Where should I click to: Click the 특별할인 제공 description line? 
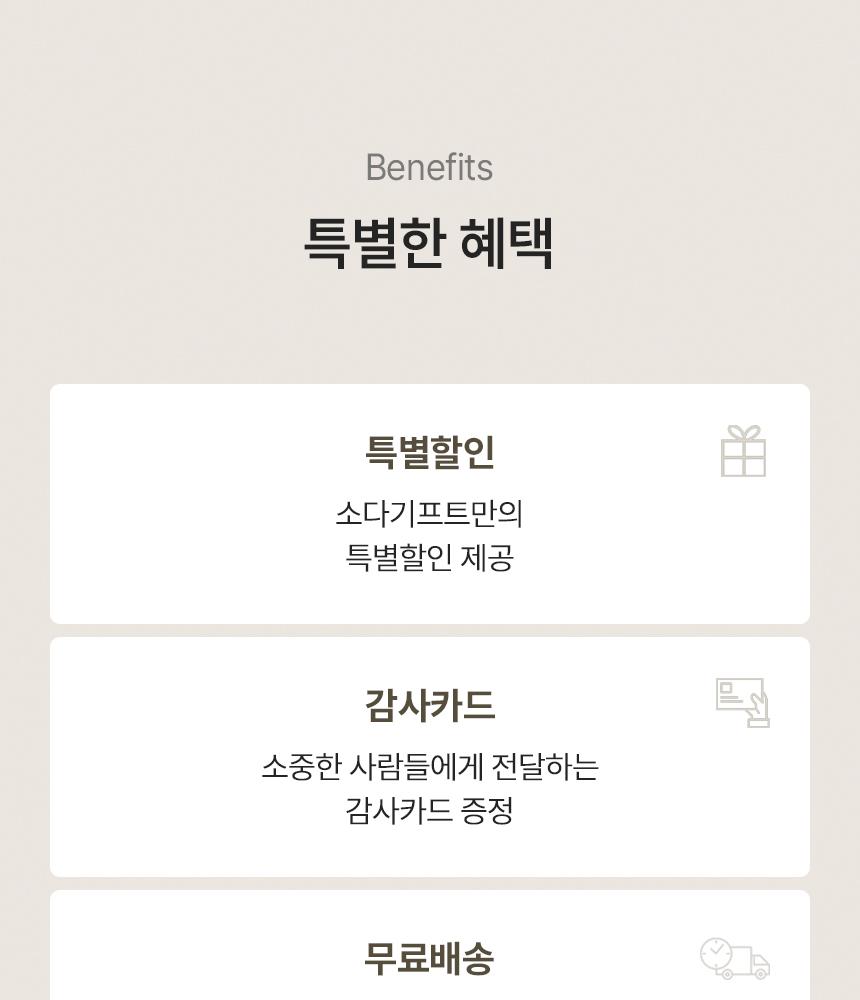[429, 558]
